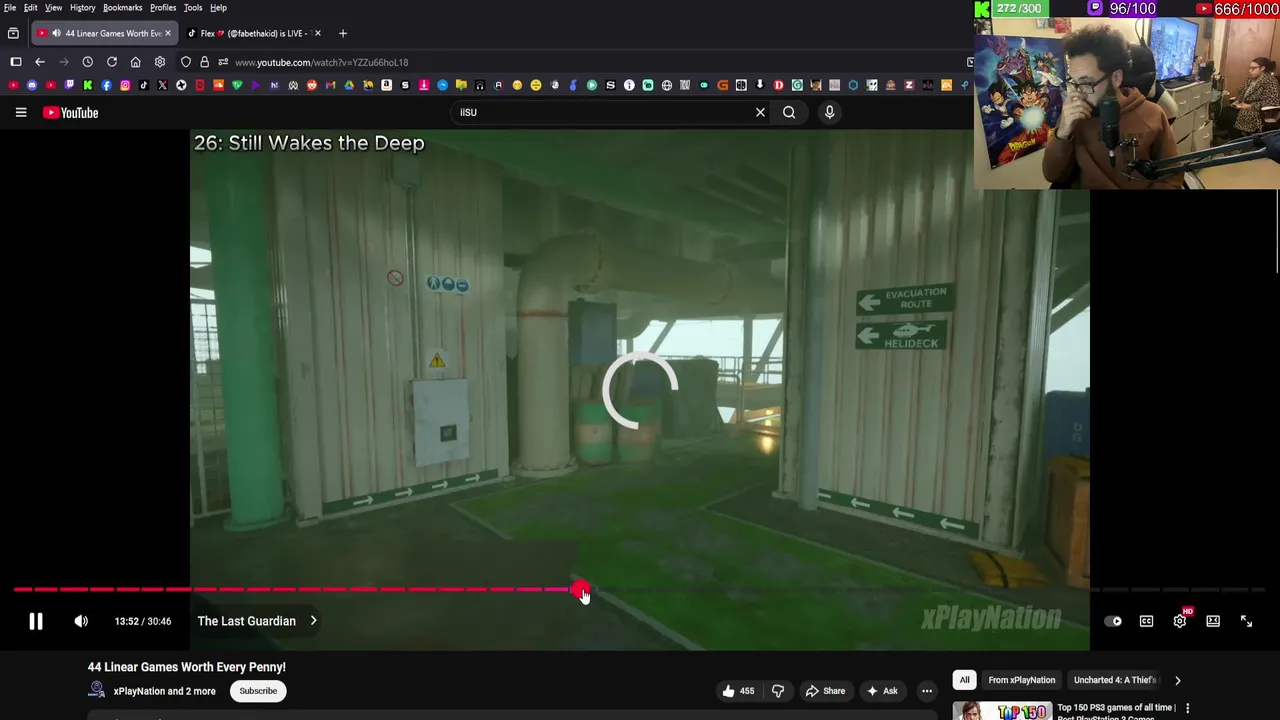Open the File menu
The height and width of the screenshot is (720, 1280).
[10, 8]
